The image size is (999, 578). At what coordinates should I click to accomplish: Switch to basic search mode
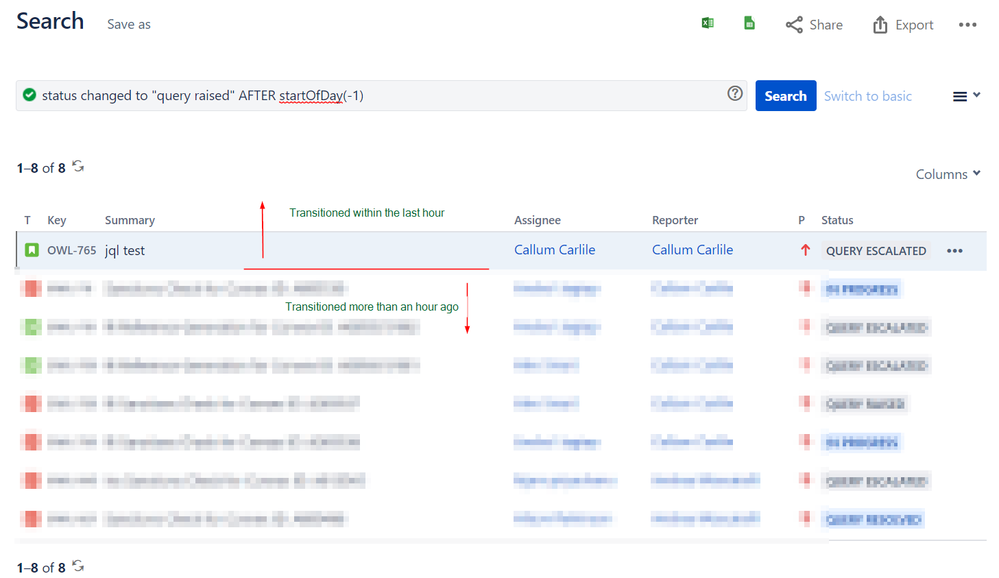[868, 96]
